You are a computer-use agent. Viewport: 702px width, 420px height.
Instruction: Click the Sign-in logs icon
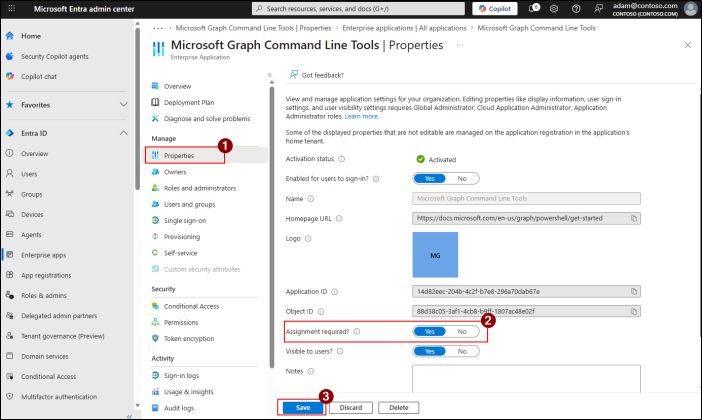pos(155,375)
